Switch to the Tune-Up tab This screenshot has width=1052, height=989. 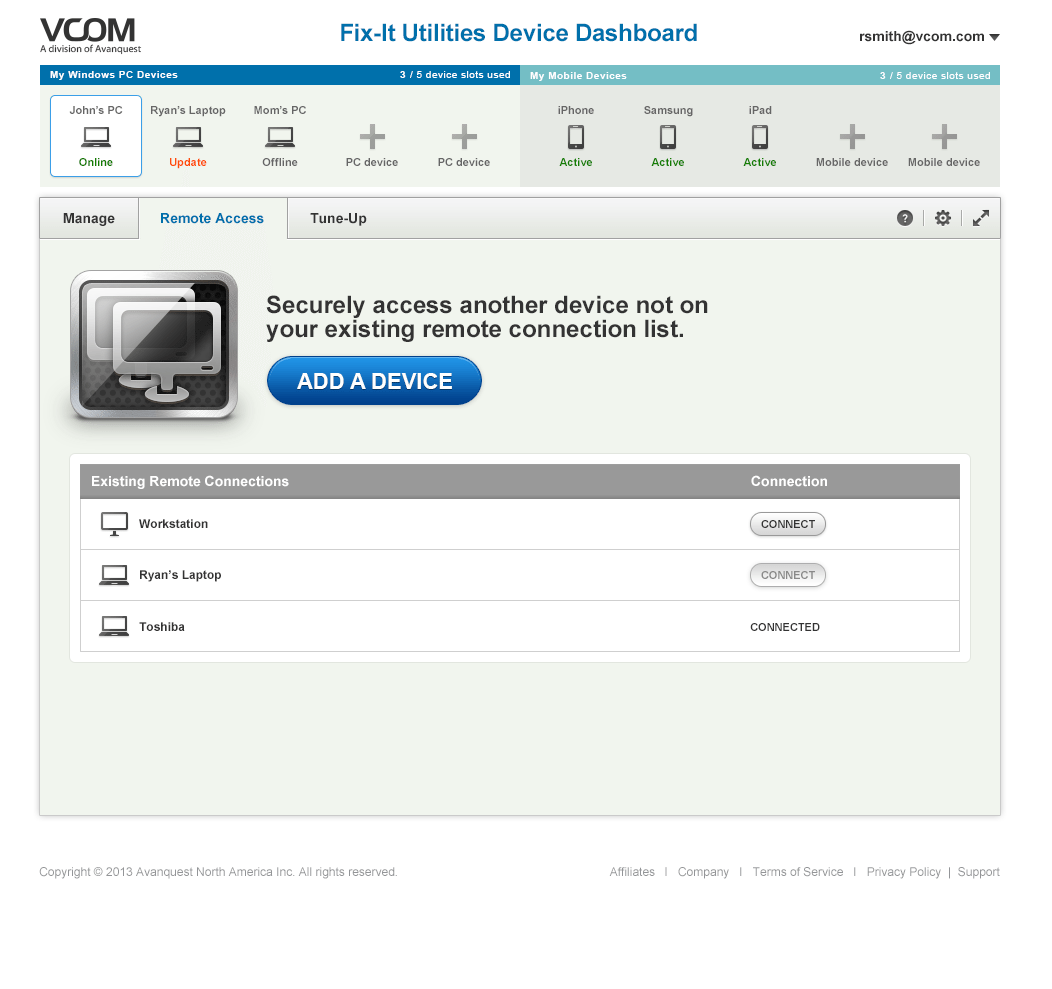click(338, 218)
